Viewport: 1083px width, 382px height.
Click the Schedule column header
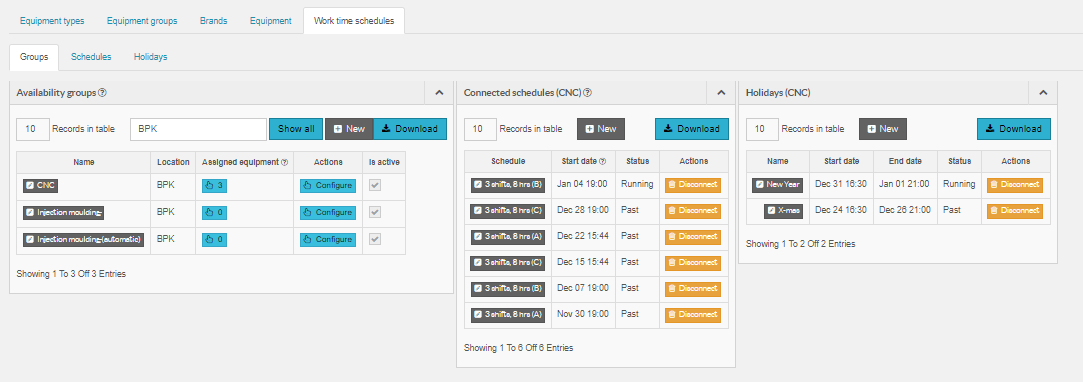[x=508, y=161]
